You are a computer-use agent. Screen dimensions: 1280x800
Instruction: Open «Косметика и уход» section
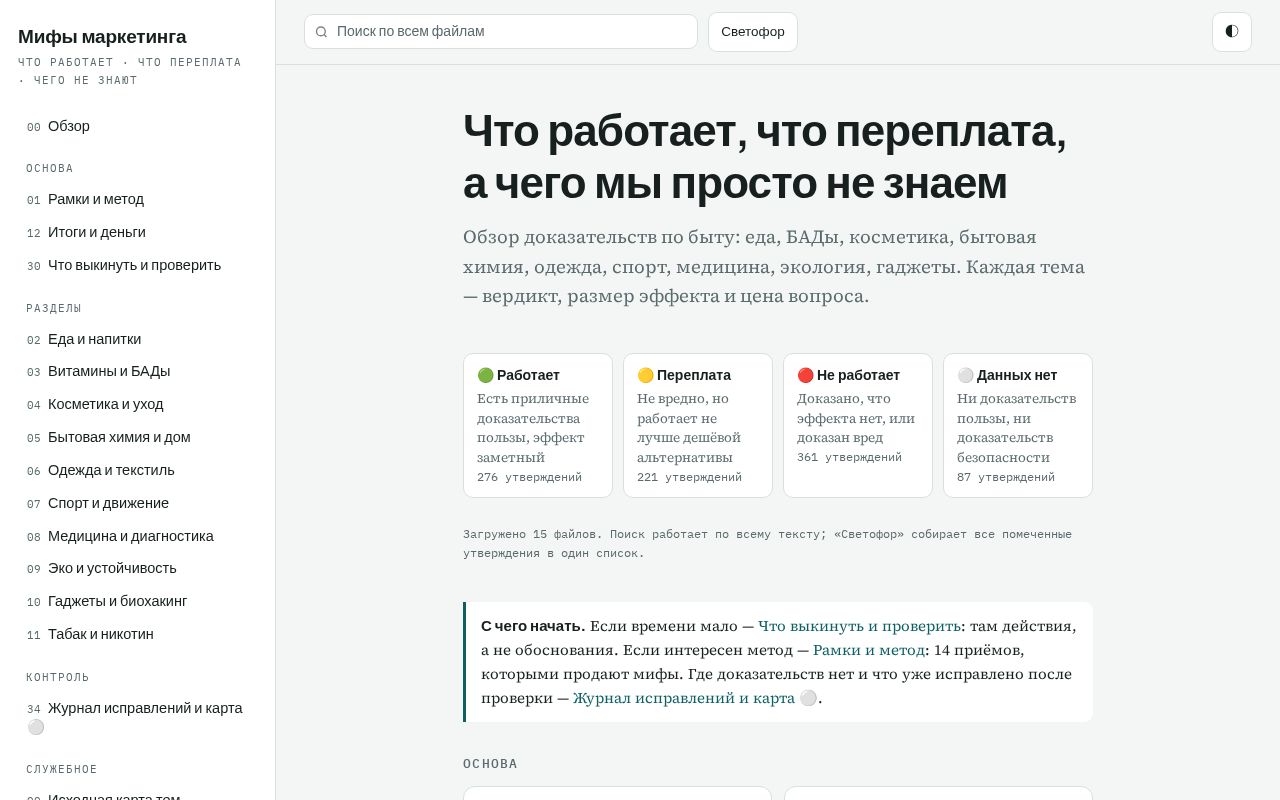[137, 404]
